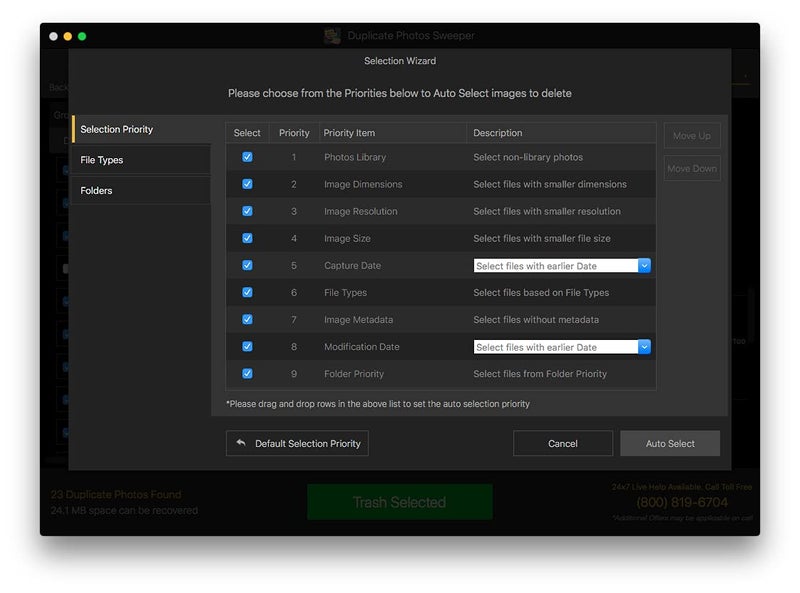The image size is (800, 593).
Task: Switch to the File Types tab
Action: coord(141,160)
